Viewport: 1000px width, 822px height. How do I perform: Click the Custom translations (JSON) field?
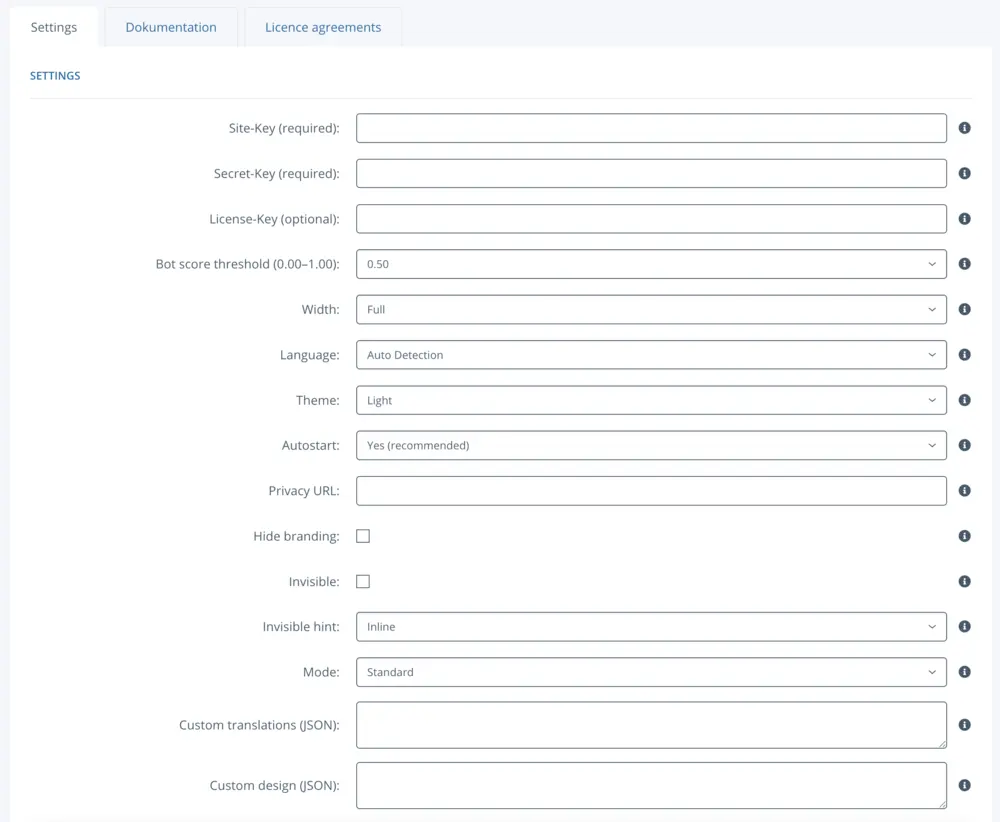(x=650, y=724)
